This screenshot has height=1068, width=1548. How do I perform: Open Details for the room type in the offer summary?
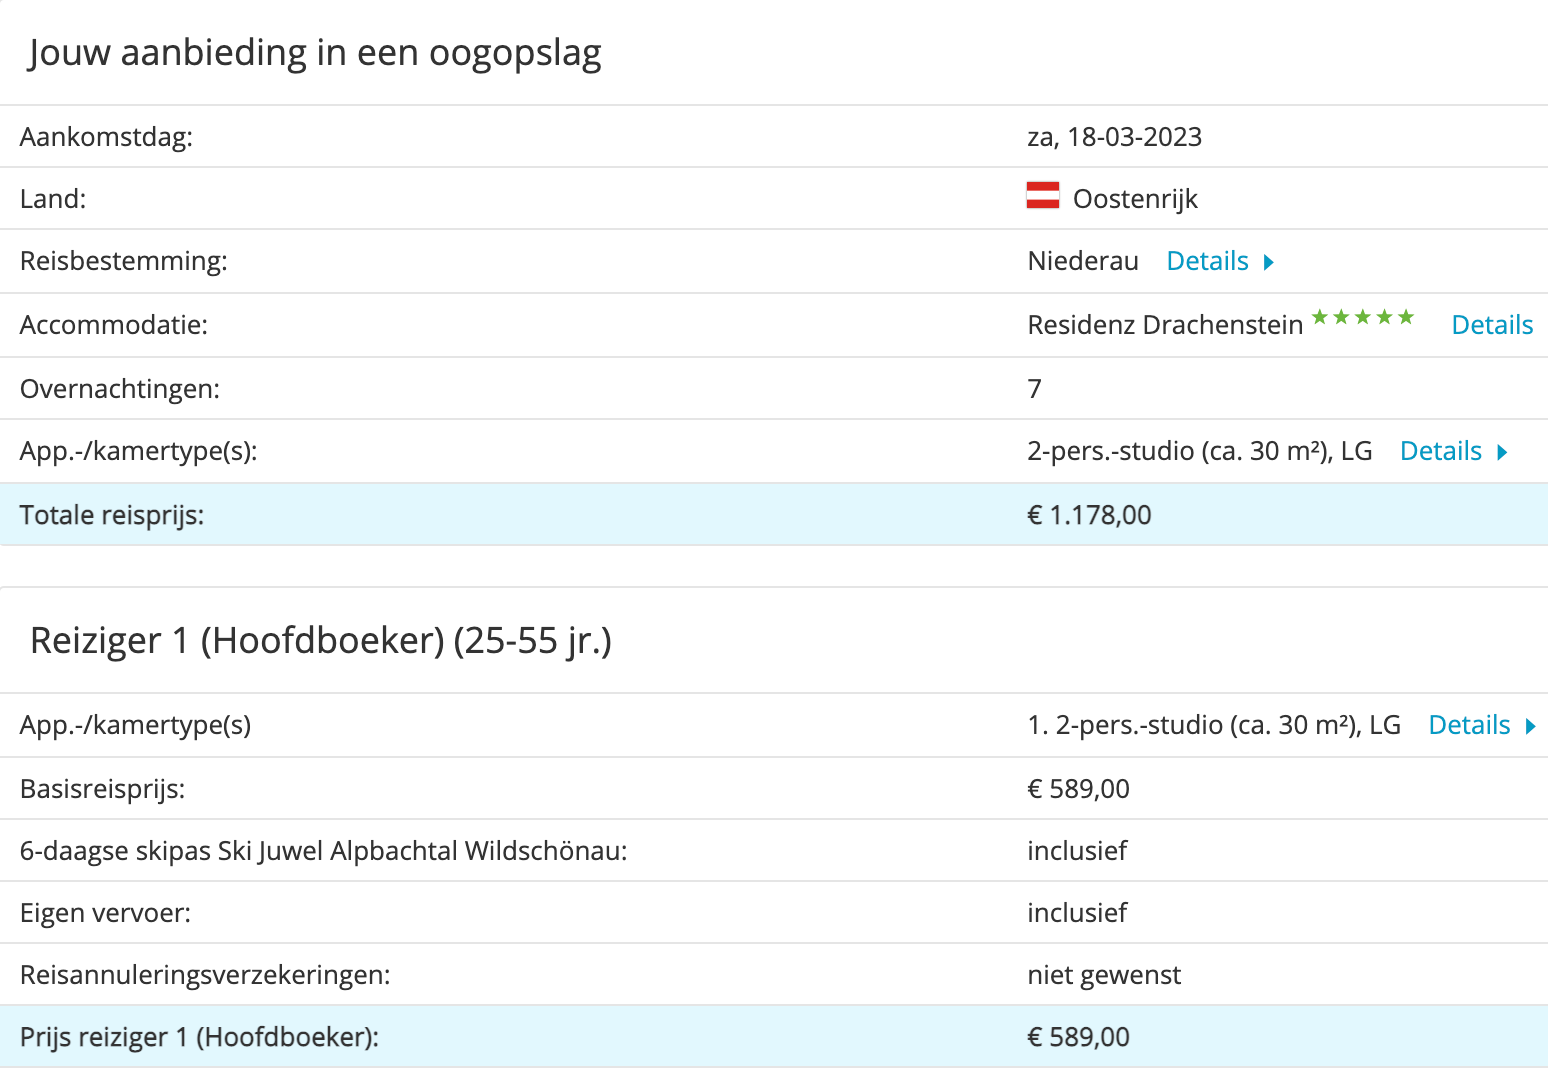1440,451
